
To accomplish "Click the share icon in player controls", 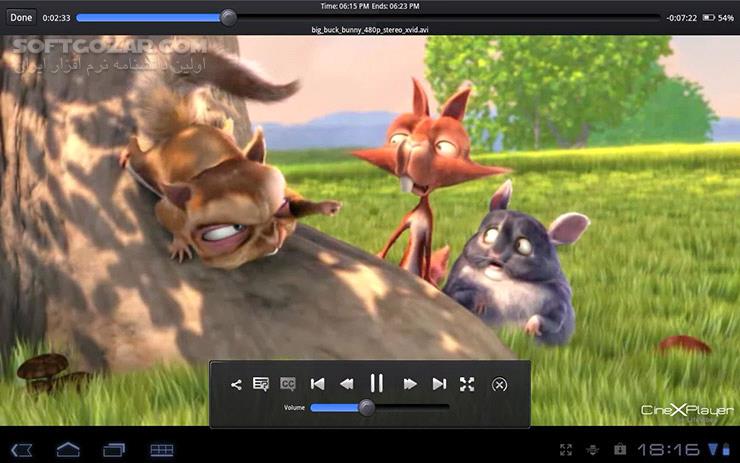I will click(x=236, y=385).
